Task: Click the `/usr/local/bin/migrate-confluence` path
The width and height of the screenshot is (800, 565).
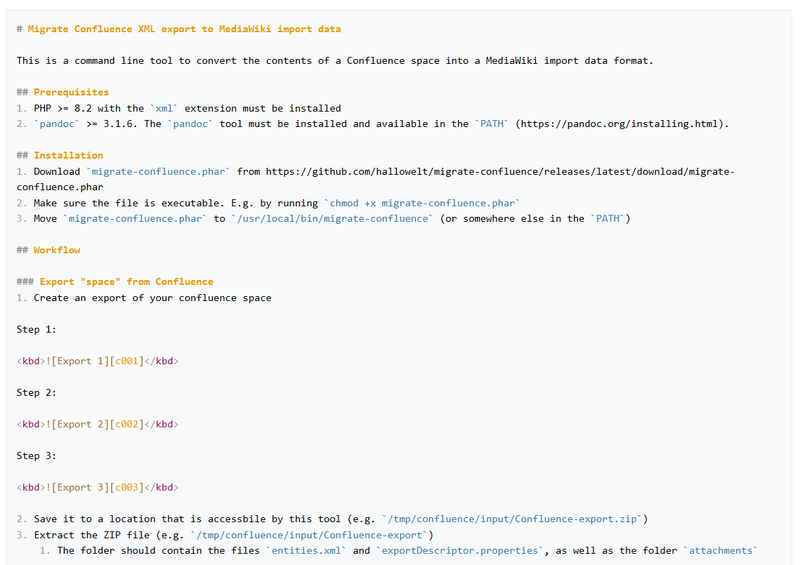Action: (332, 218)
